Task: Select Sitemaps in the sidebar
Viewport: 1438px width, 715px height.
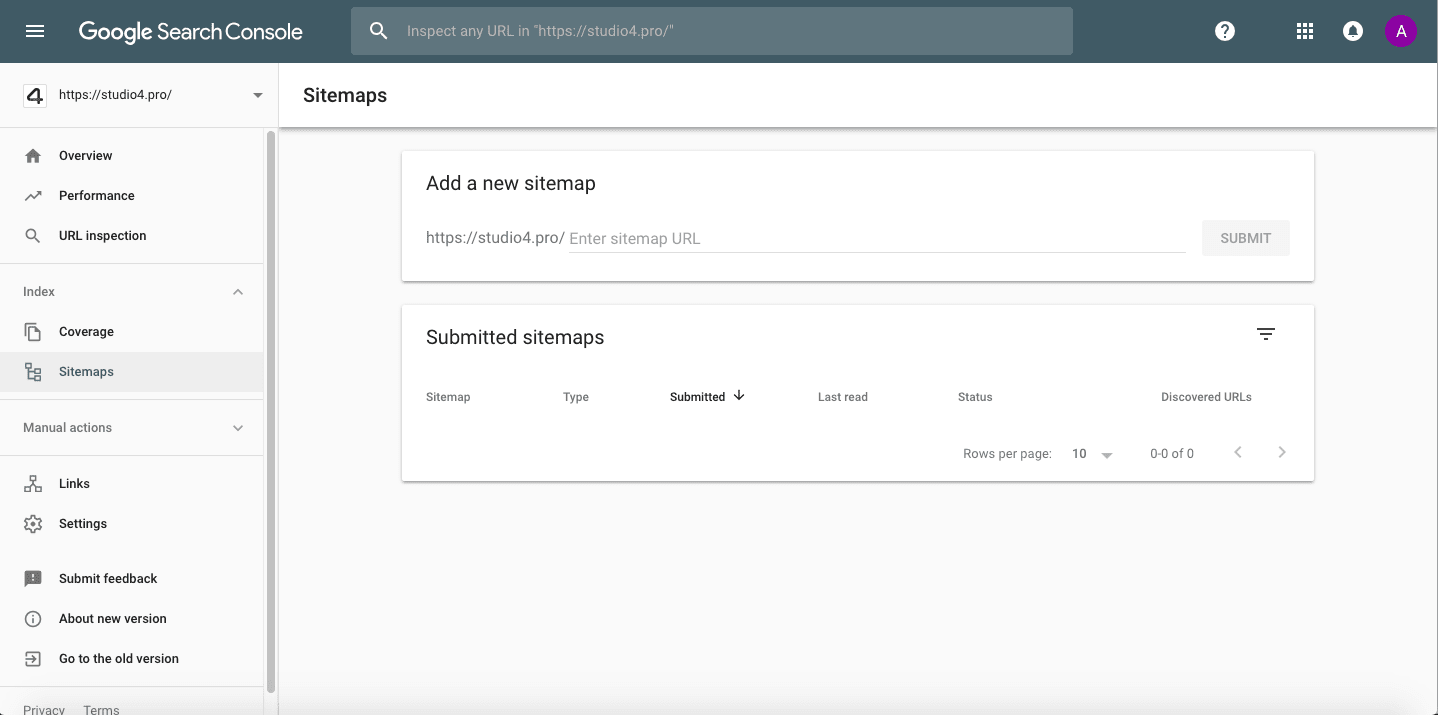Action: 131,372
